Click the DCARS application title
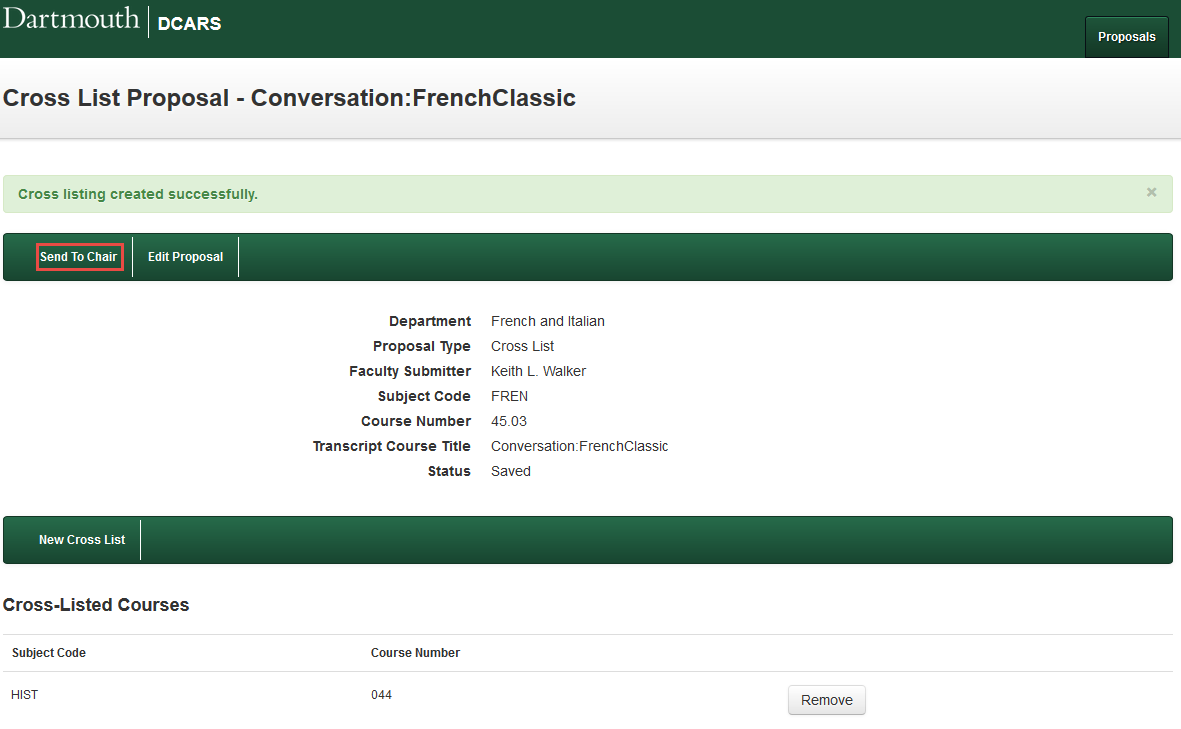The image size is (1181, 729). pos(189,23)
